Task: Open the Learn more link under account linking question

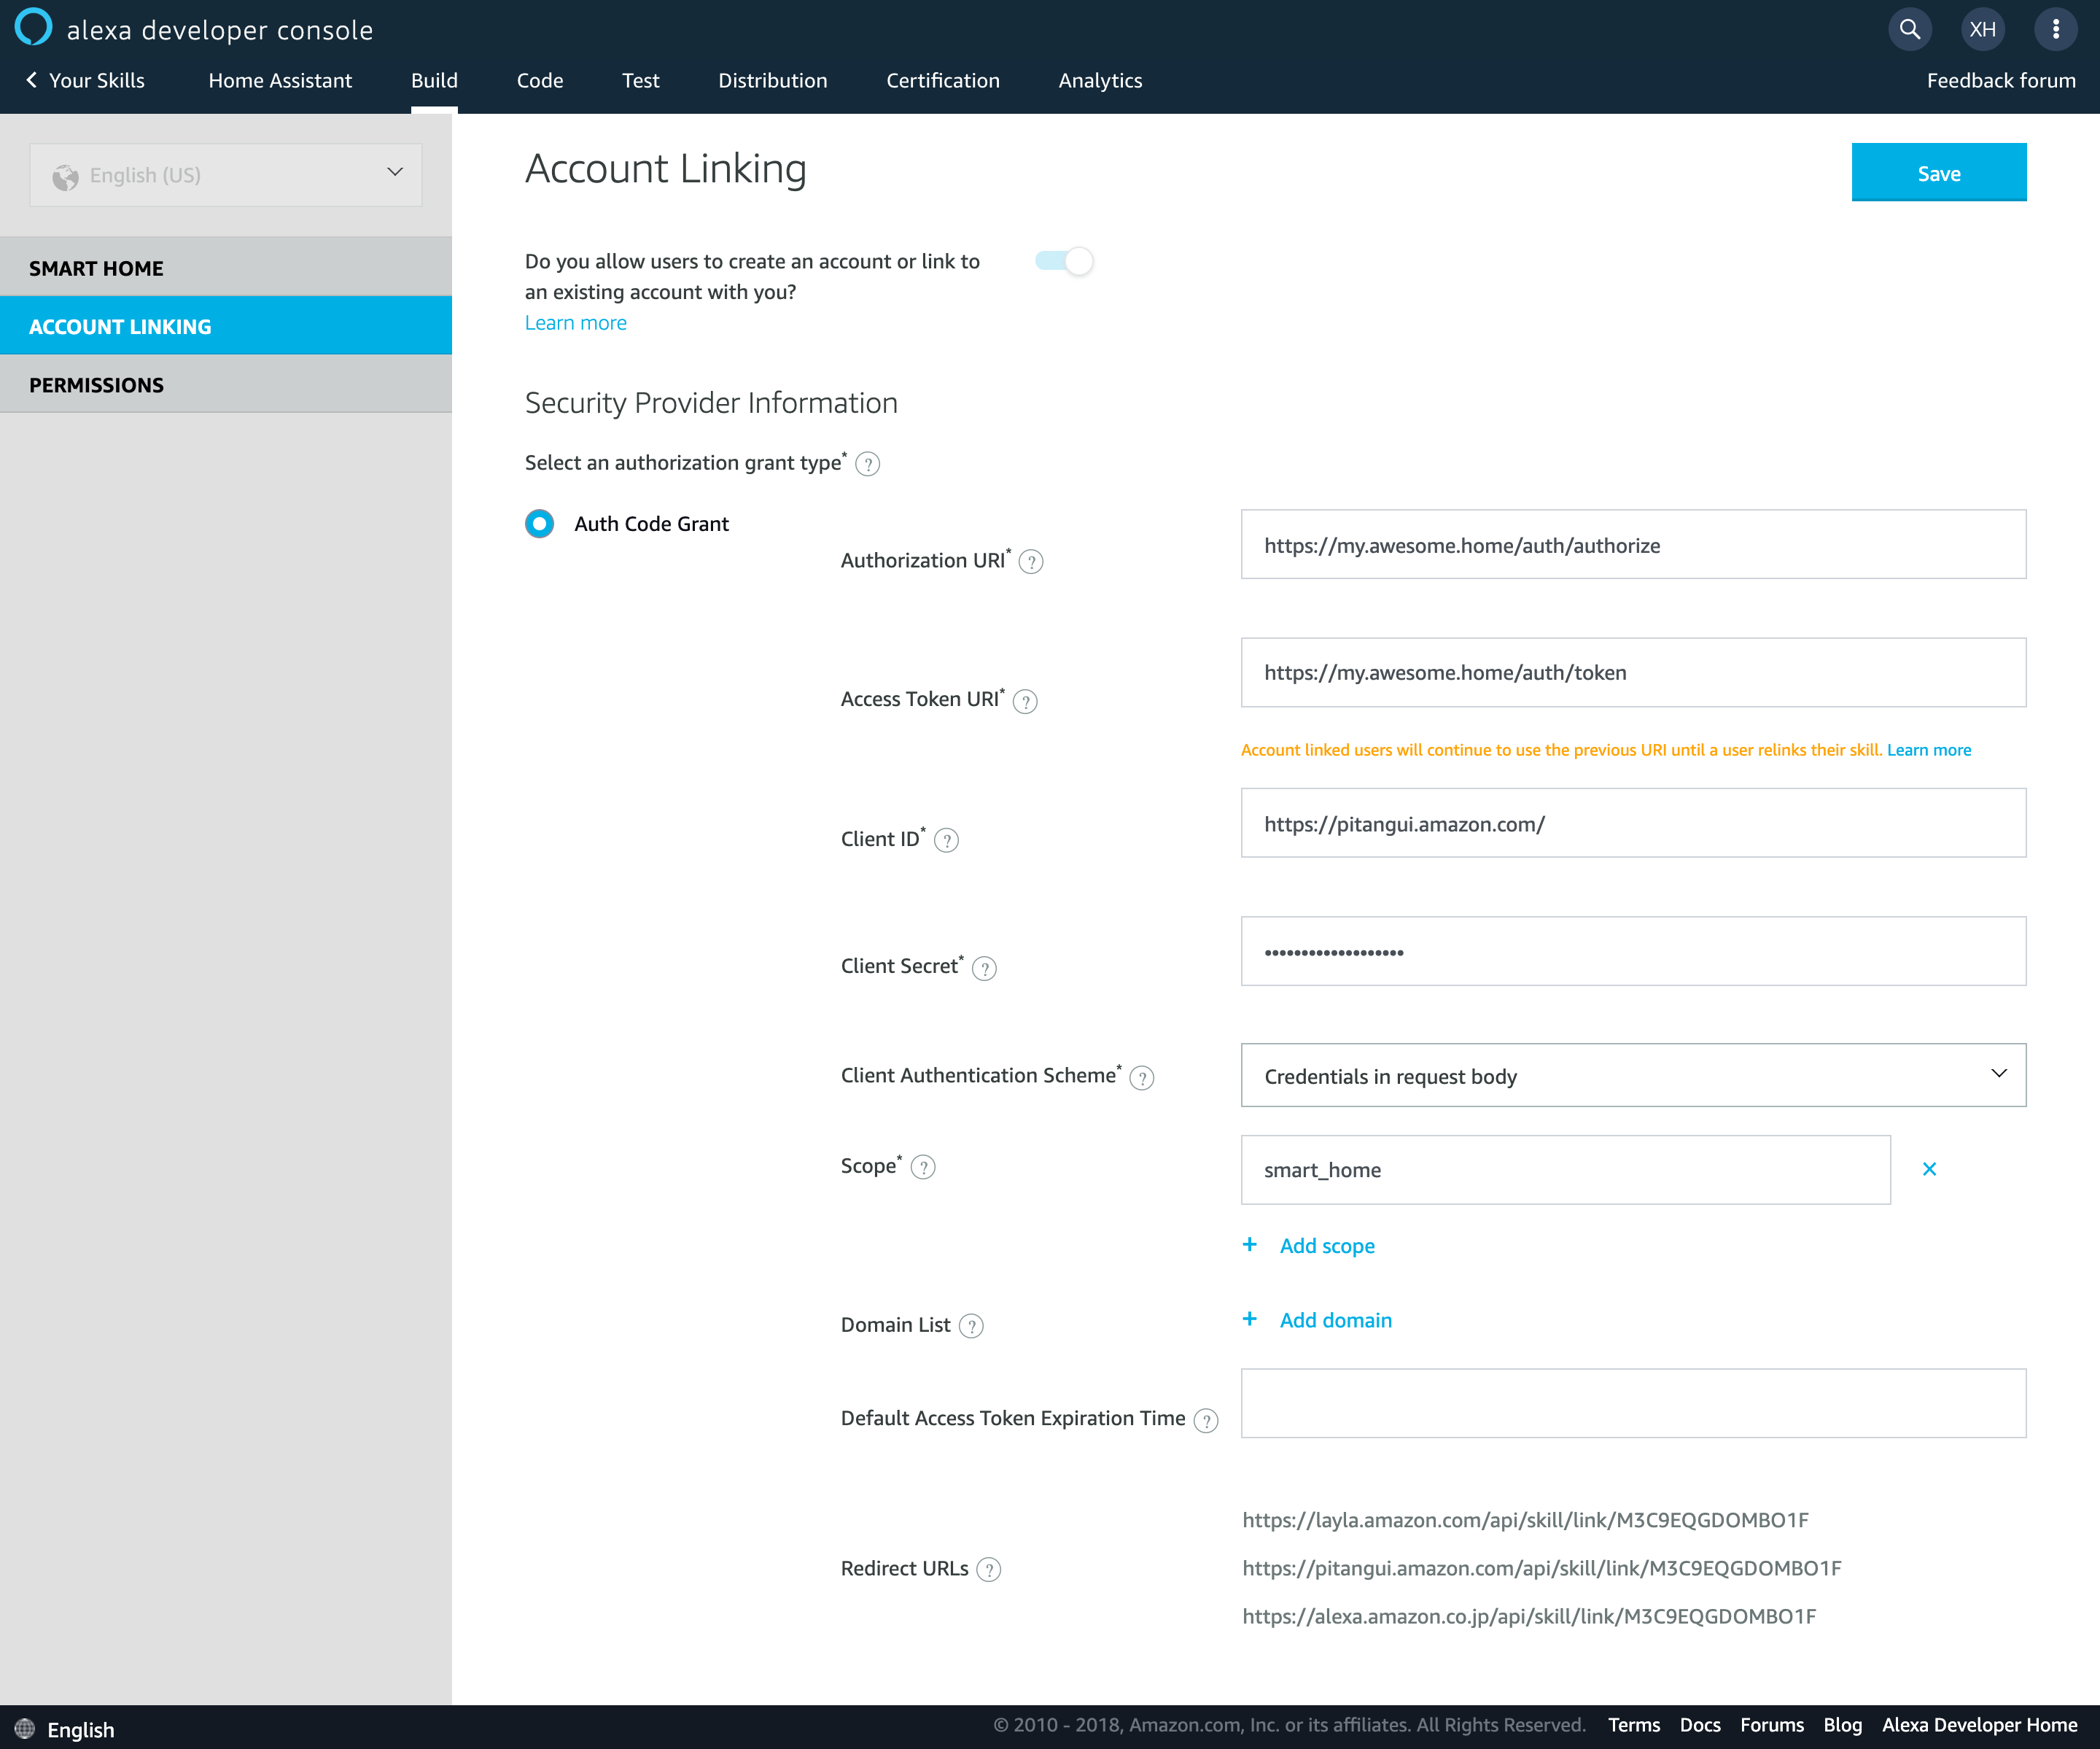Action: tap(575, 322)
